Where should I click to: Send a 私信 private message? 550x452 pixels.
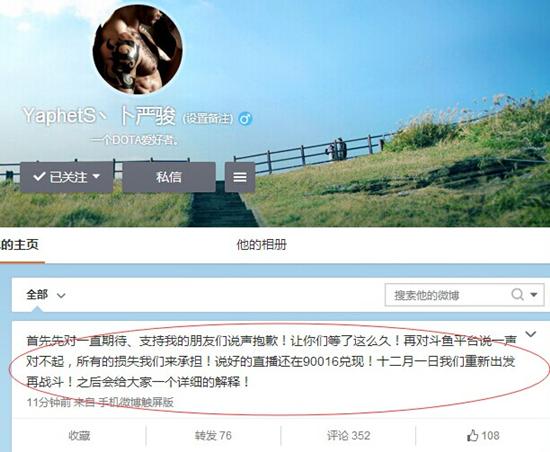[x=169, y=177]
